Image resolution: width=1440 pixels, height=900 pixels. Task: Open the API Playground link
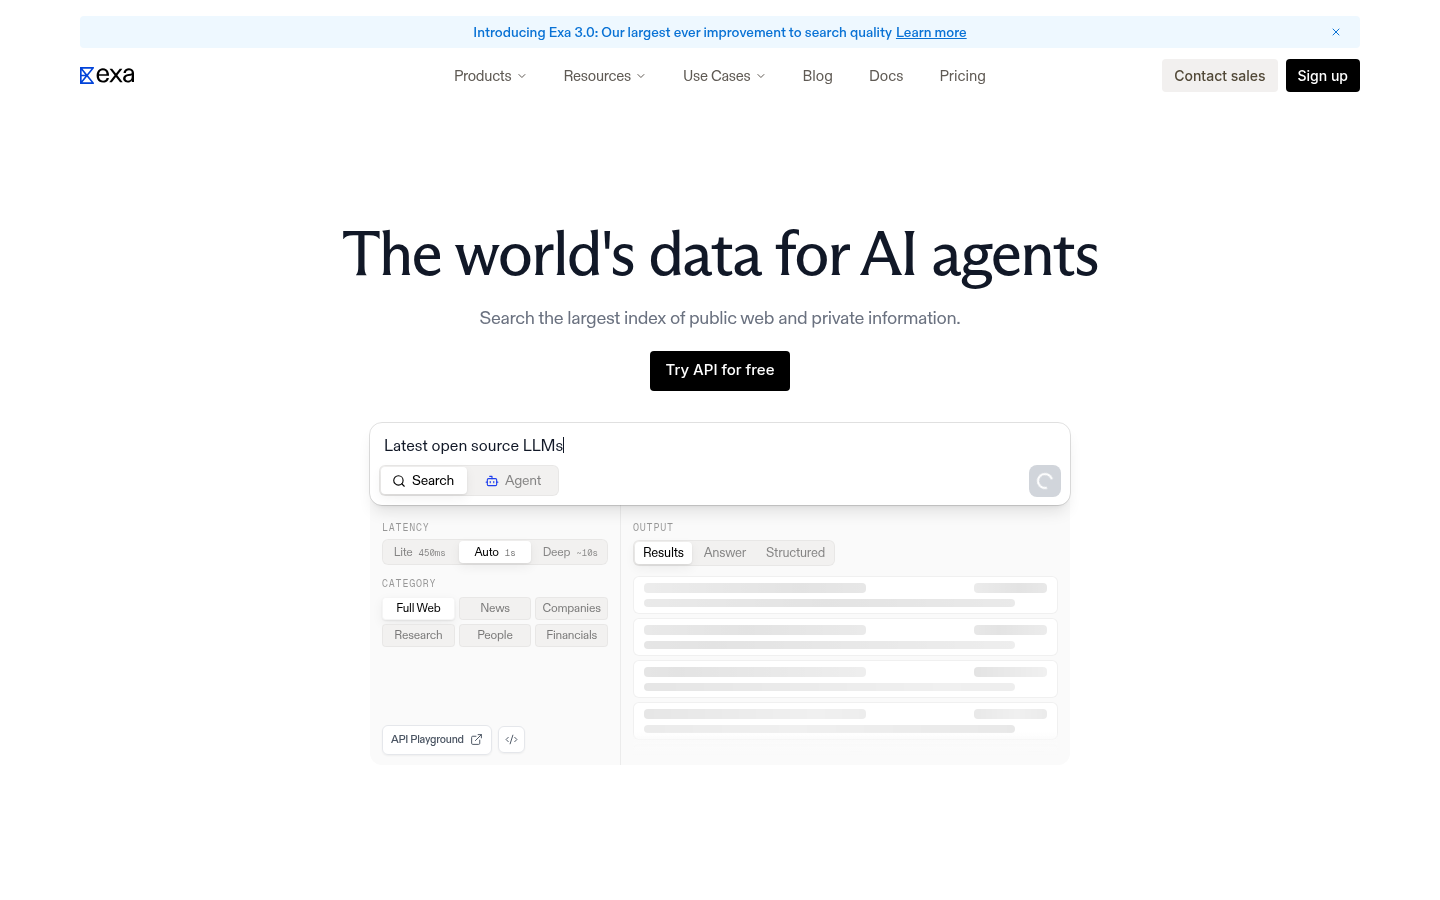(x=437, y=740)
